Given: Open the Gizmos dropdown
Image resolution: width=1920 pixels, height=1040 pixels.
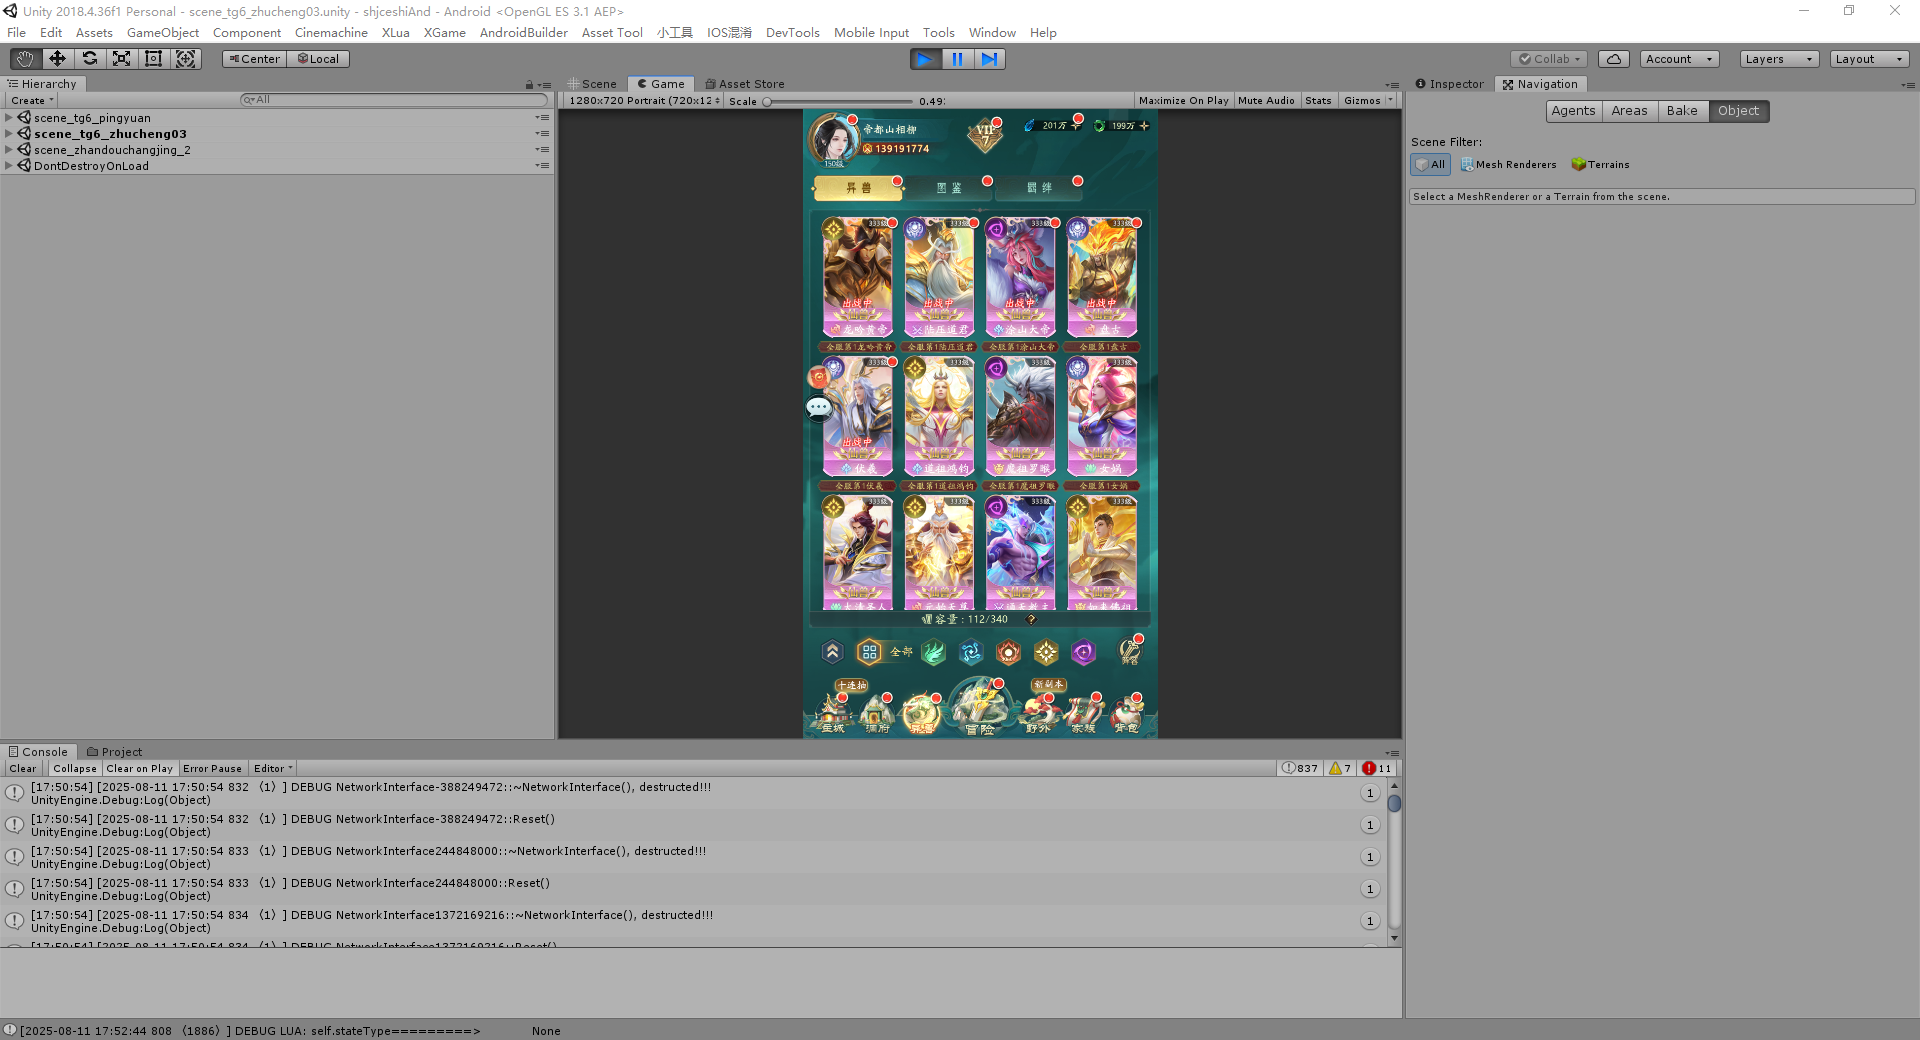Looking at the screenshot, I should pos(1368,101).
